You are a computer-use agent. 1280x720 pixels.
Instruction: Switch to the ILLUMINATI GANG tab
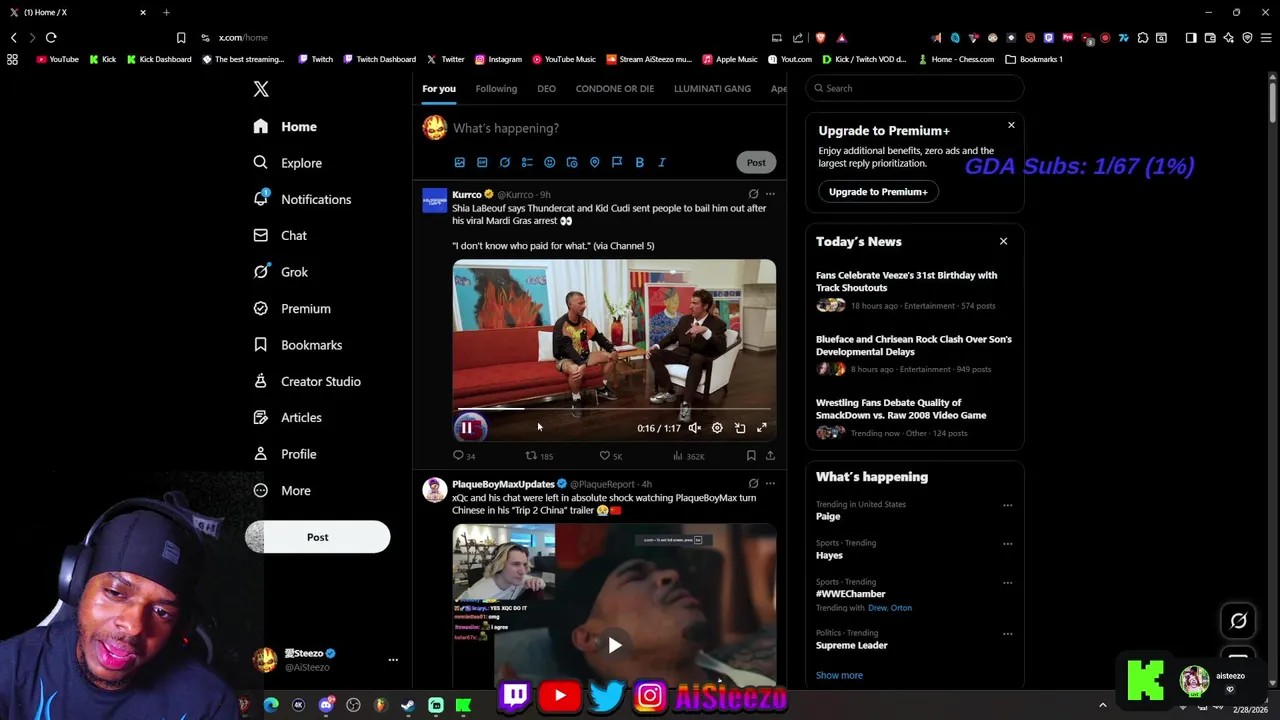[x=712, y=89]
